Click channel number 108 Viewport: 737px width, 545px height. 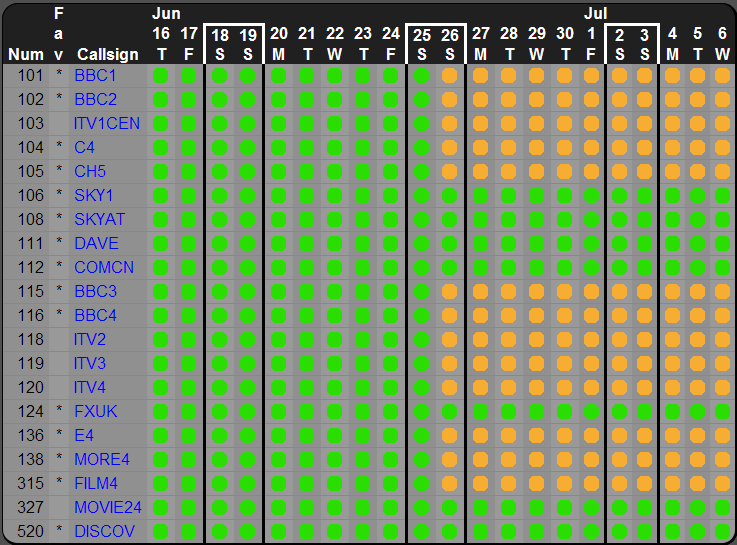(31, 219)
